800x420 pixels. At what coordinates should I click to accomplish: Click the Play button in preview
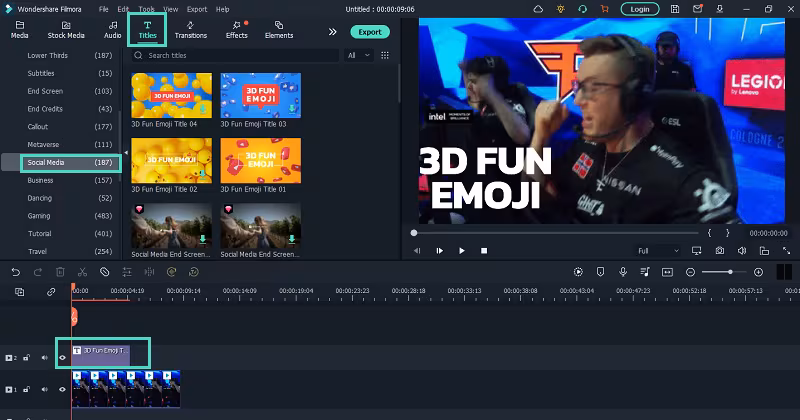(462, 251)
